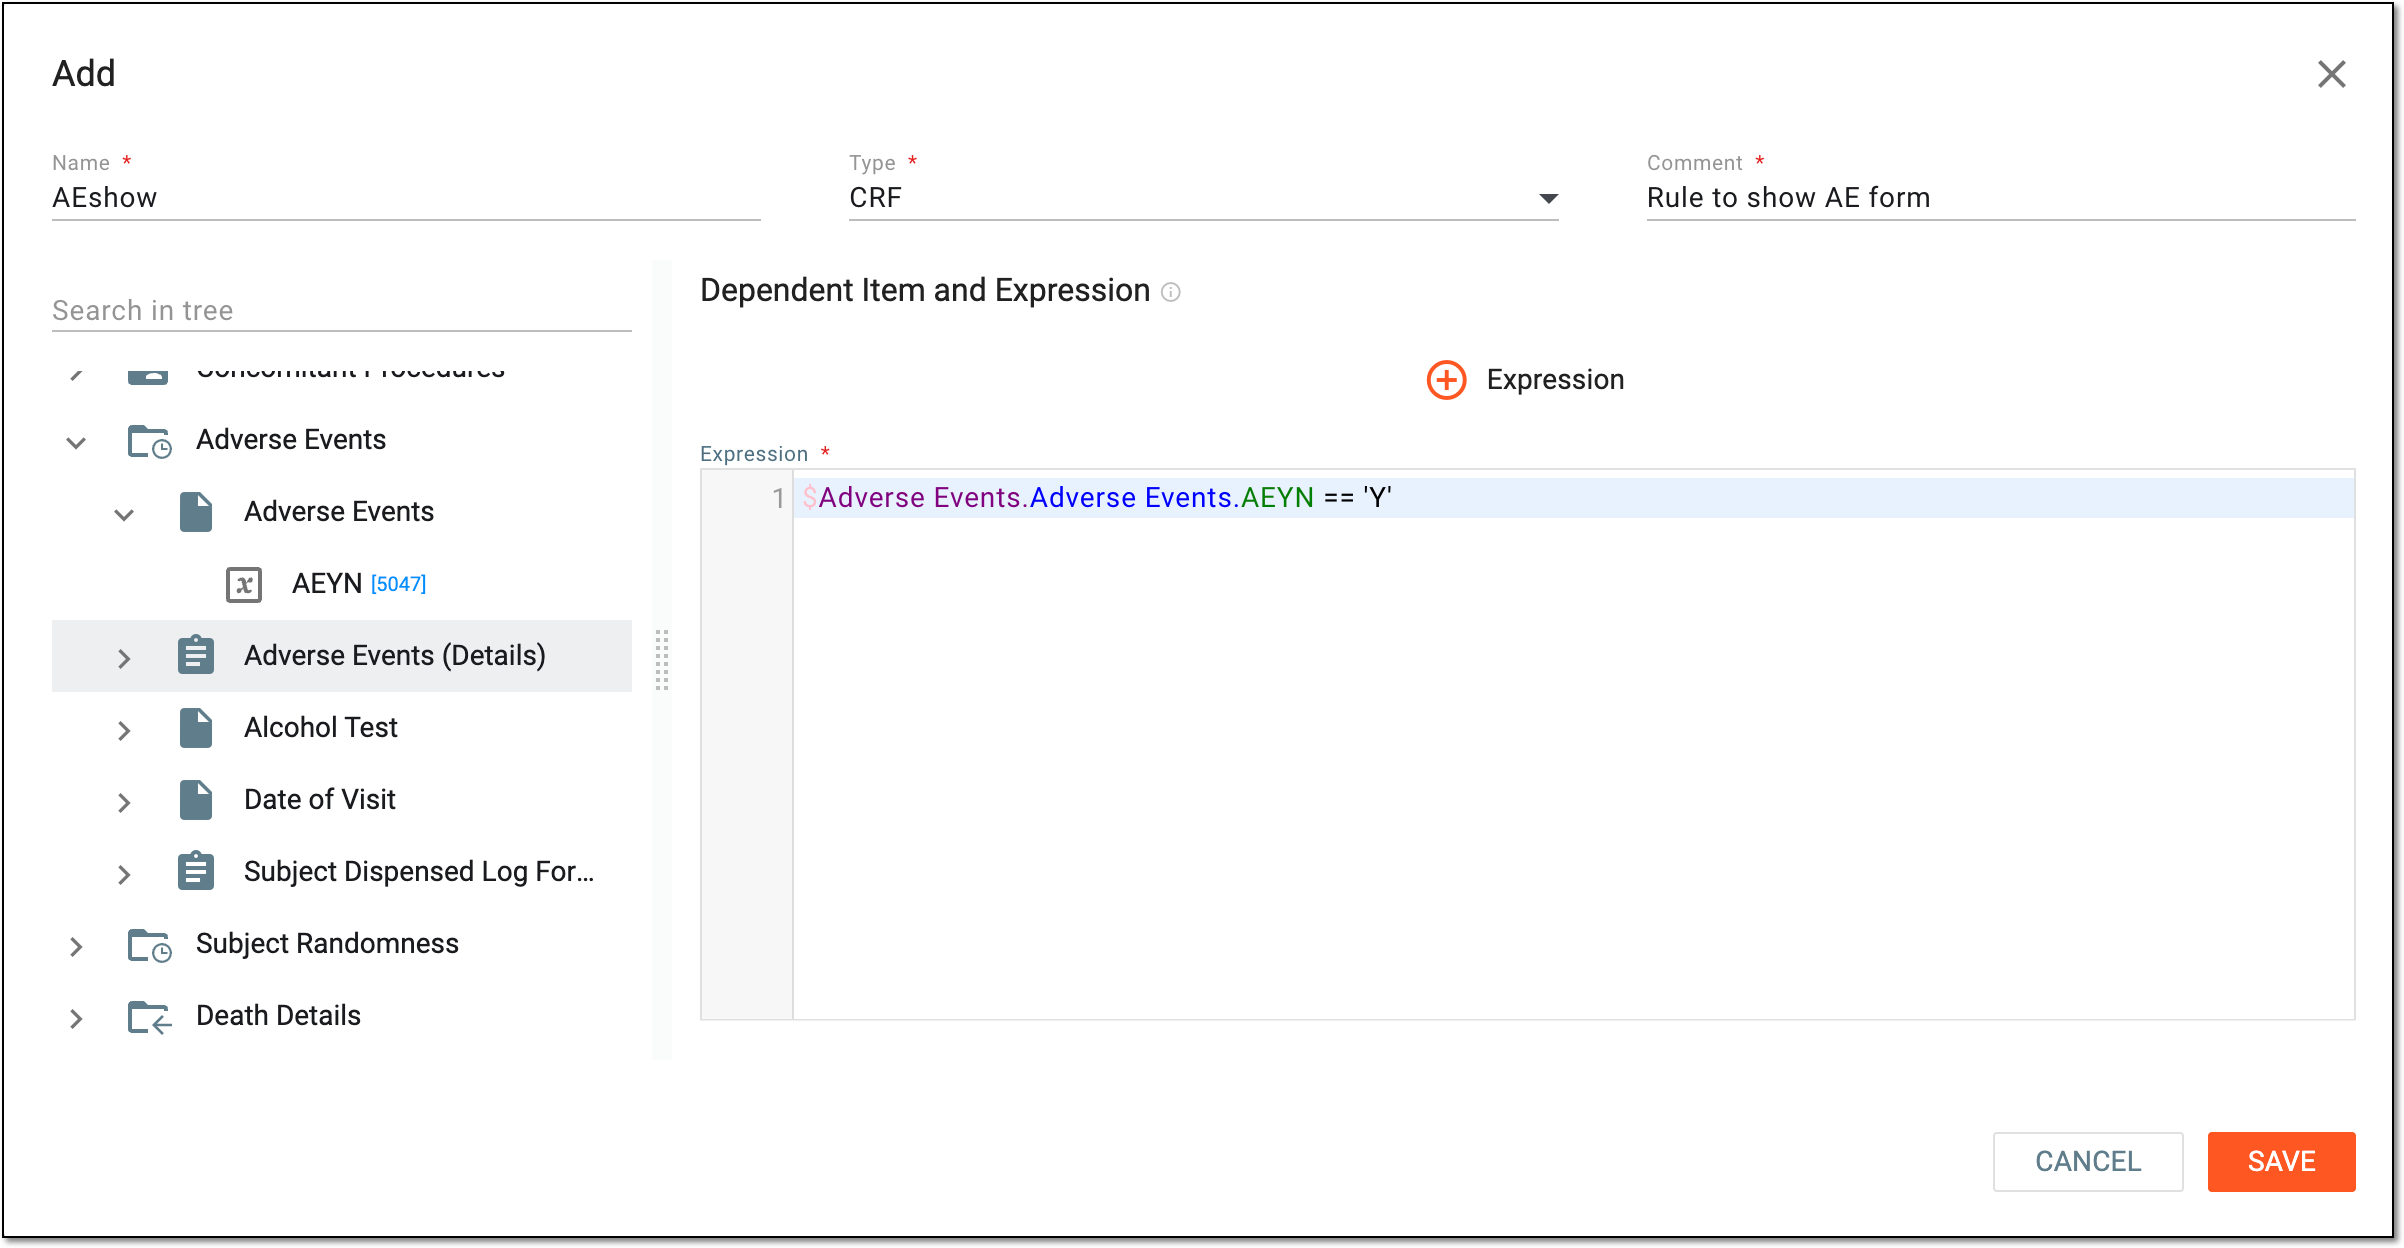Open the Type dropdown showing CRF

coord(1203,198)
